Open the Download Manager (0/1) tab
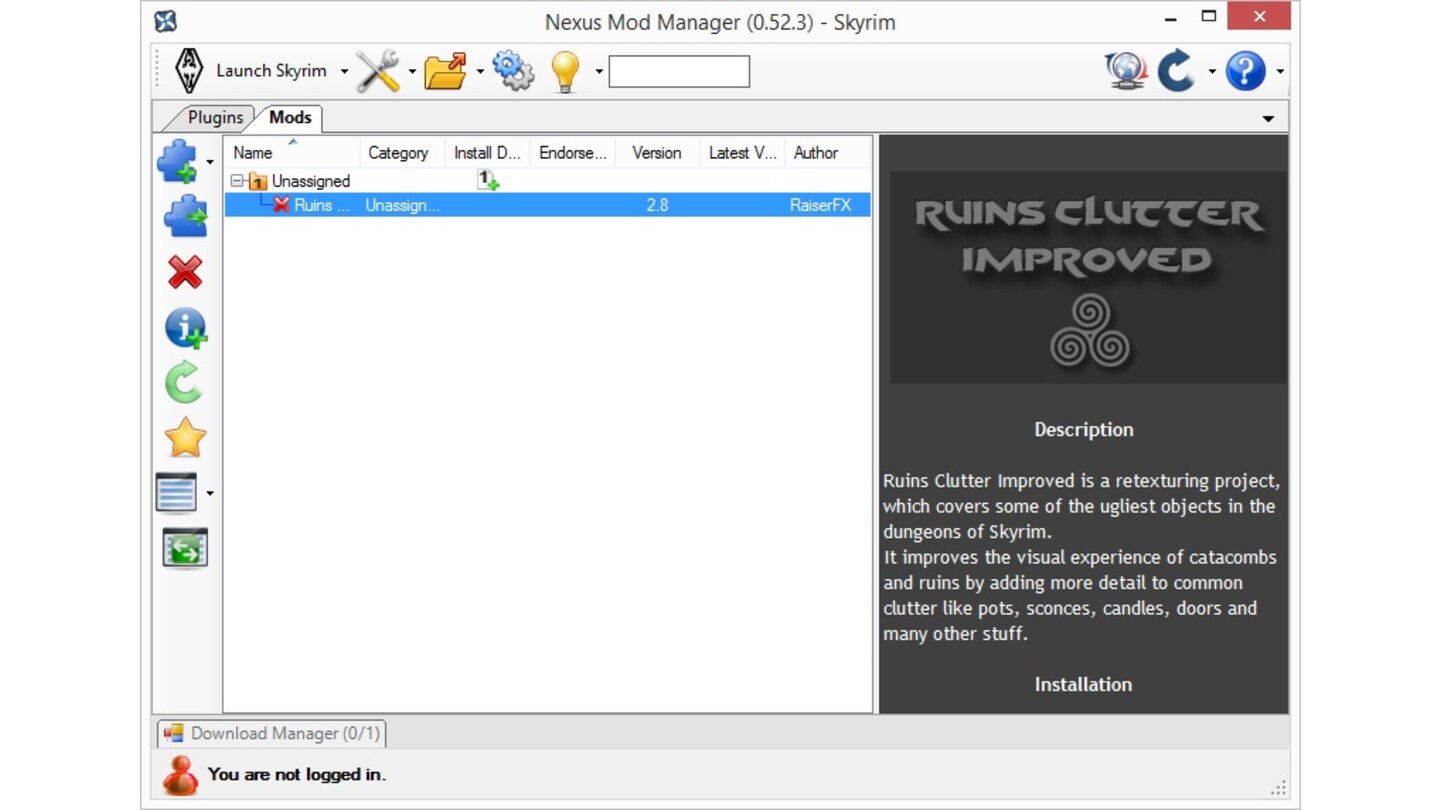The image size is (1440, 810). click(271, 733)
